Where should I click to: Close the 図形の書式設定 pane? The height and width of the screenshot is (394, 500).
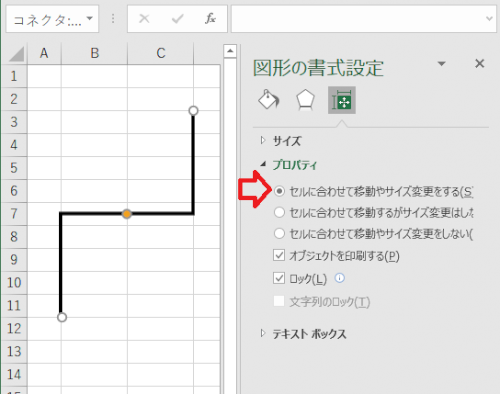[x=479, y=63]
